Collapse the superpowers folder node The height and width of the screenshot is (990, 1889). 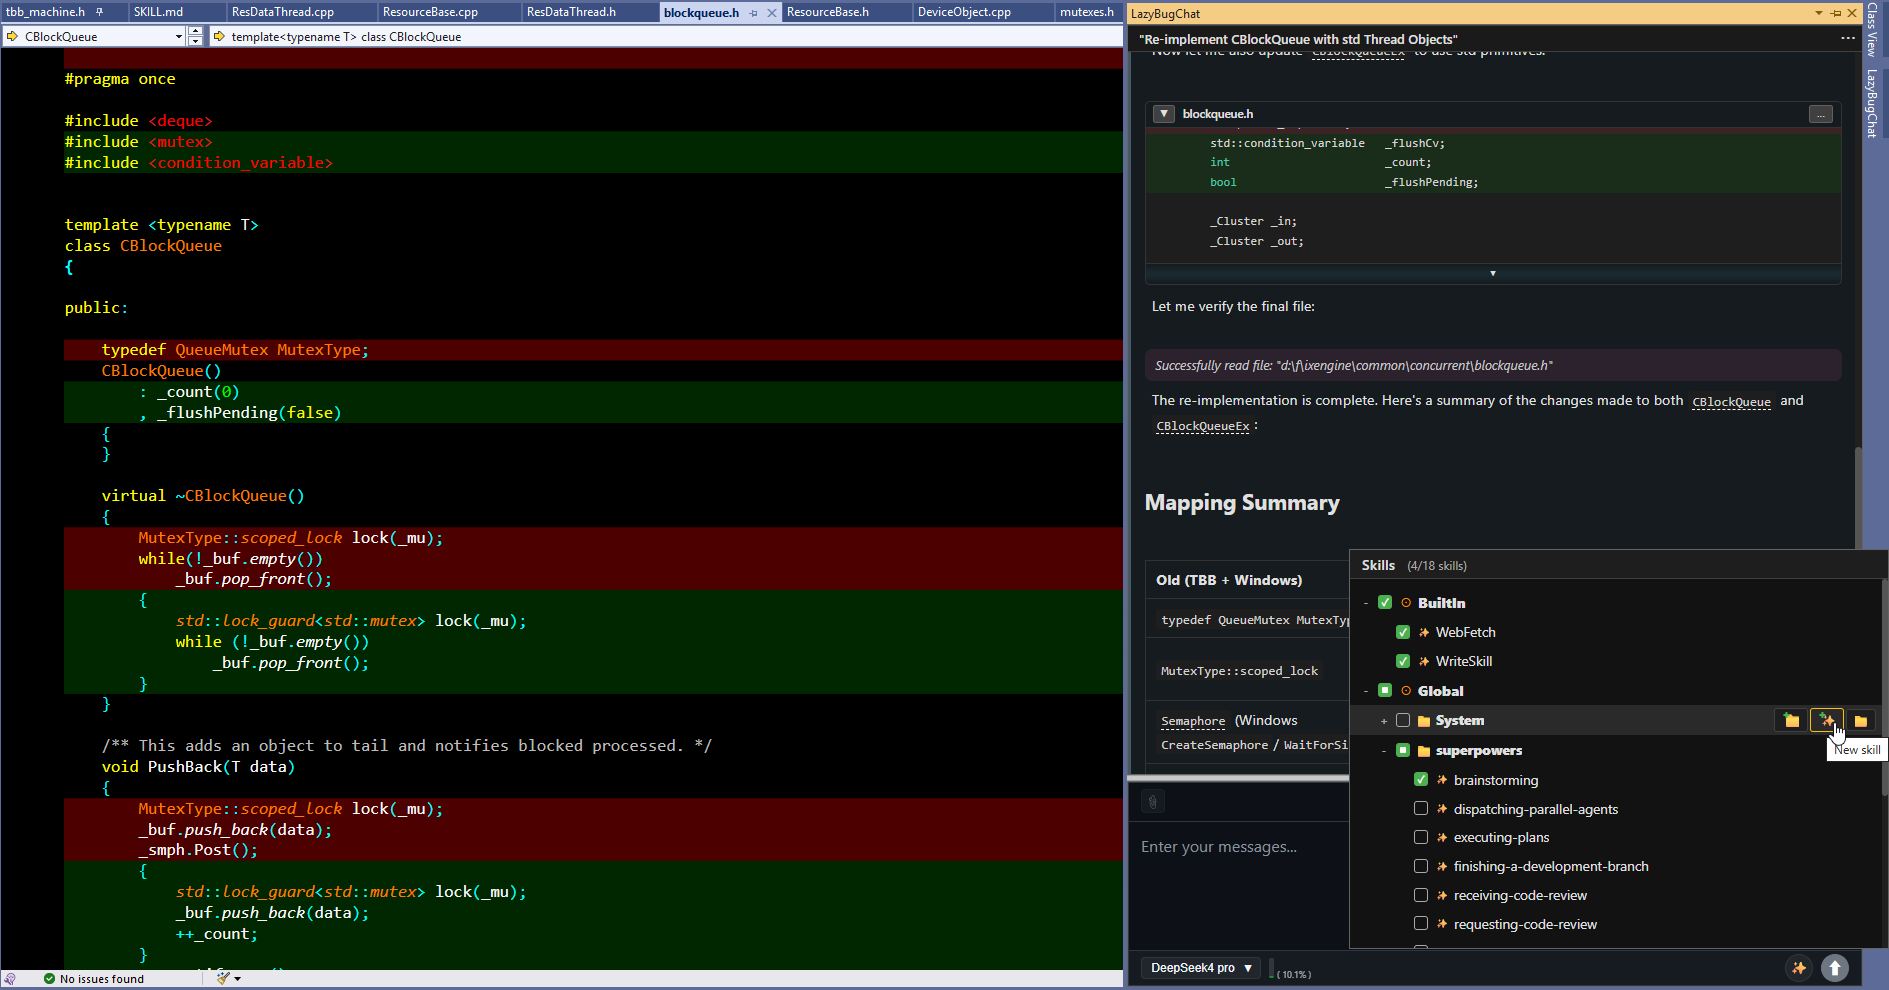[1384, 751]
